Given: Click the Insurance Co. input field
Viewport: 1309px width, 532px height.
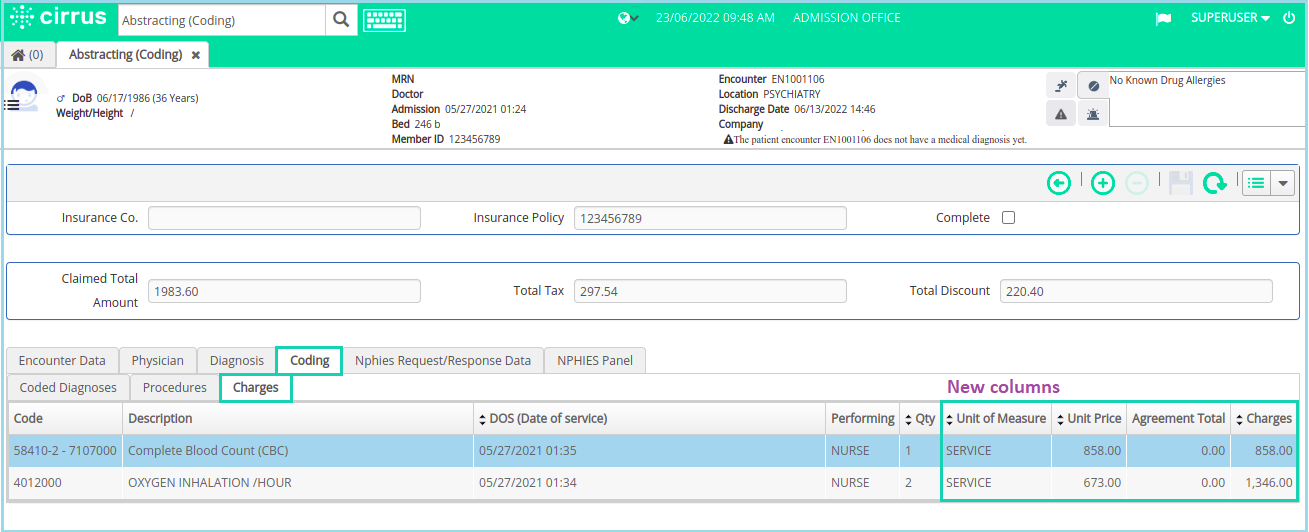Looking at the screenshot, I should click(x=284, y=218).
